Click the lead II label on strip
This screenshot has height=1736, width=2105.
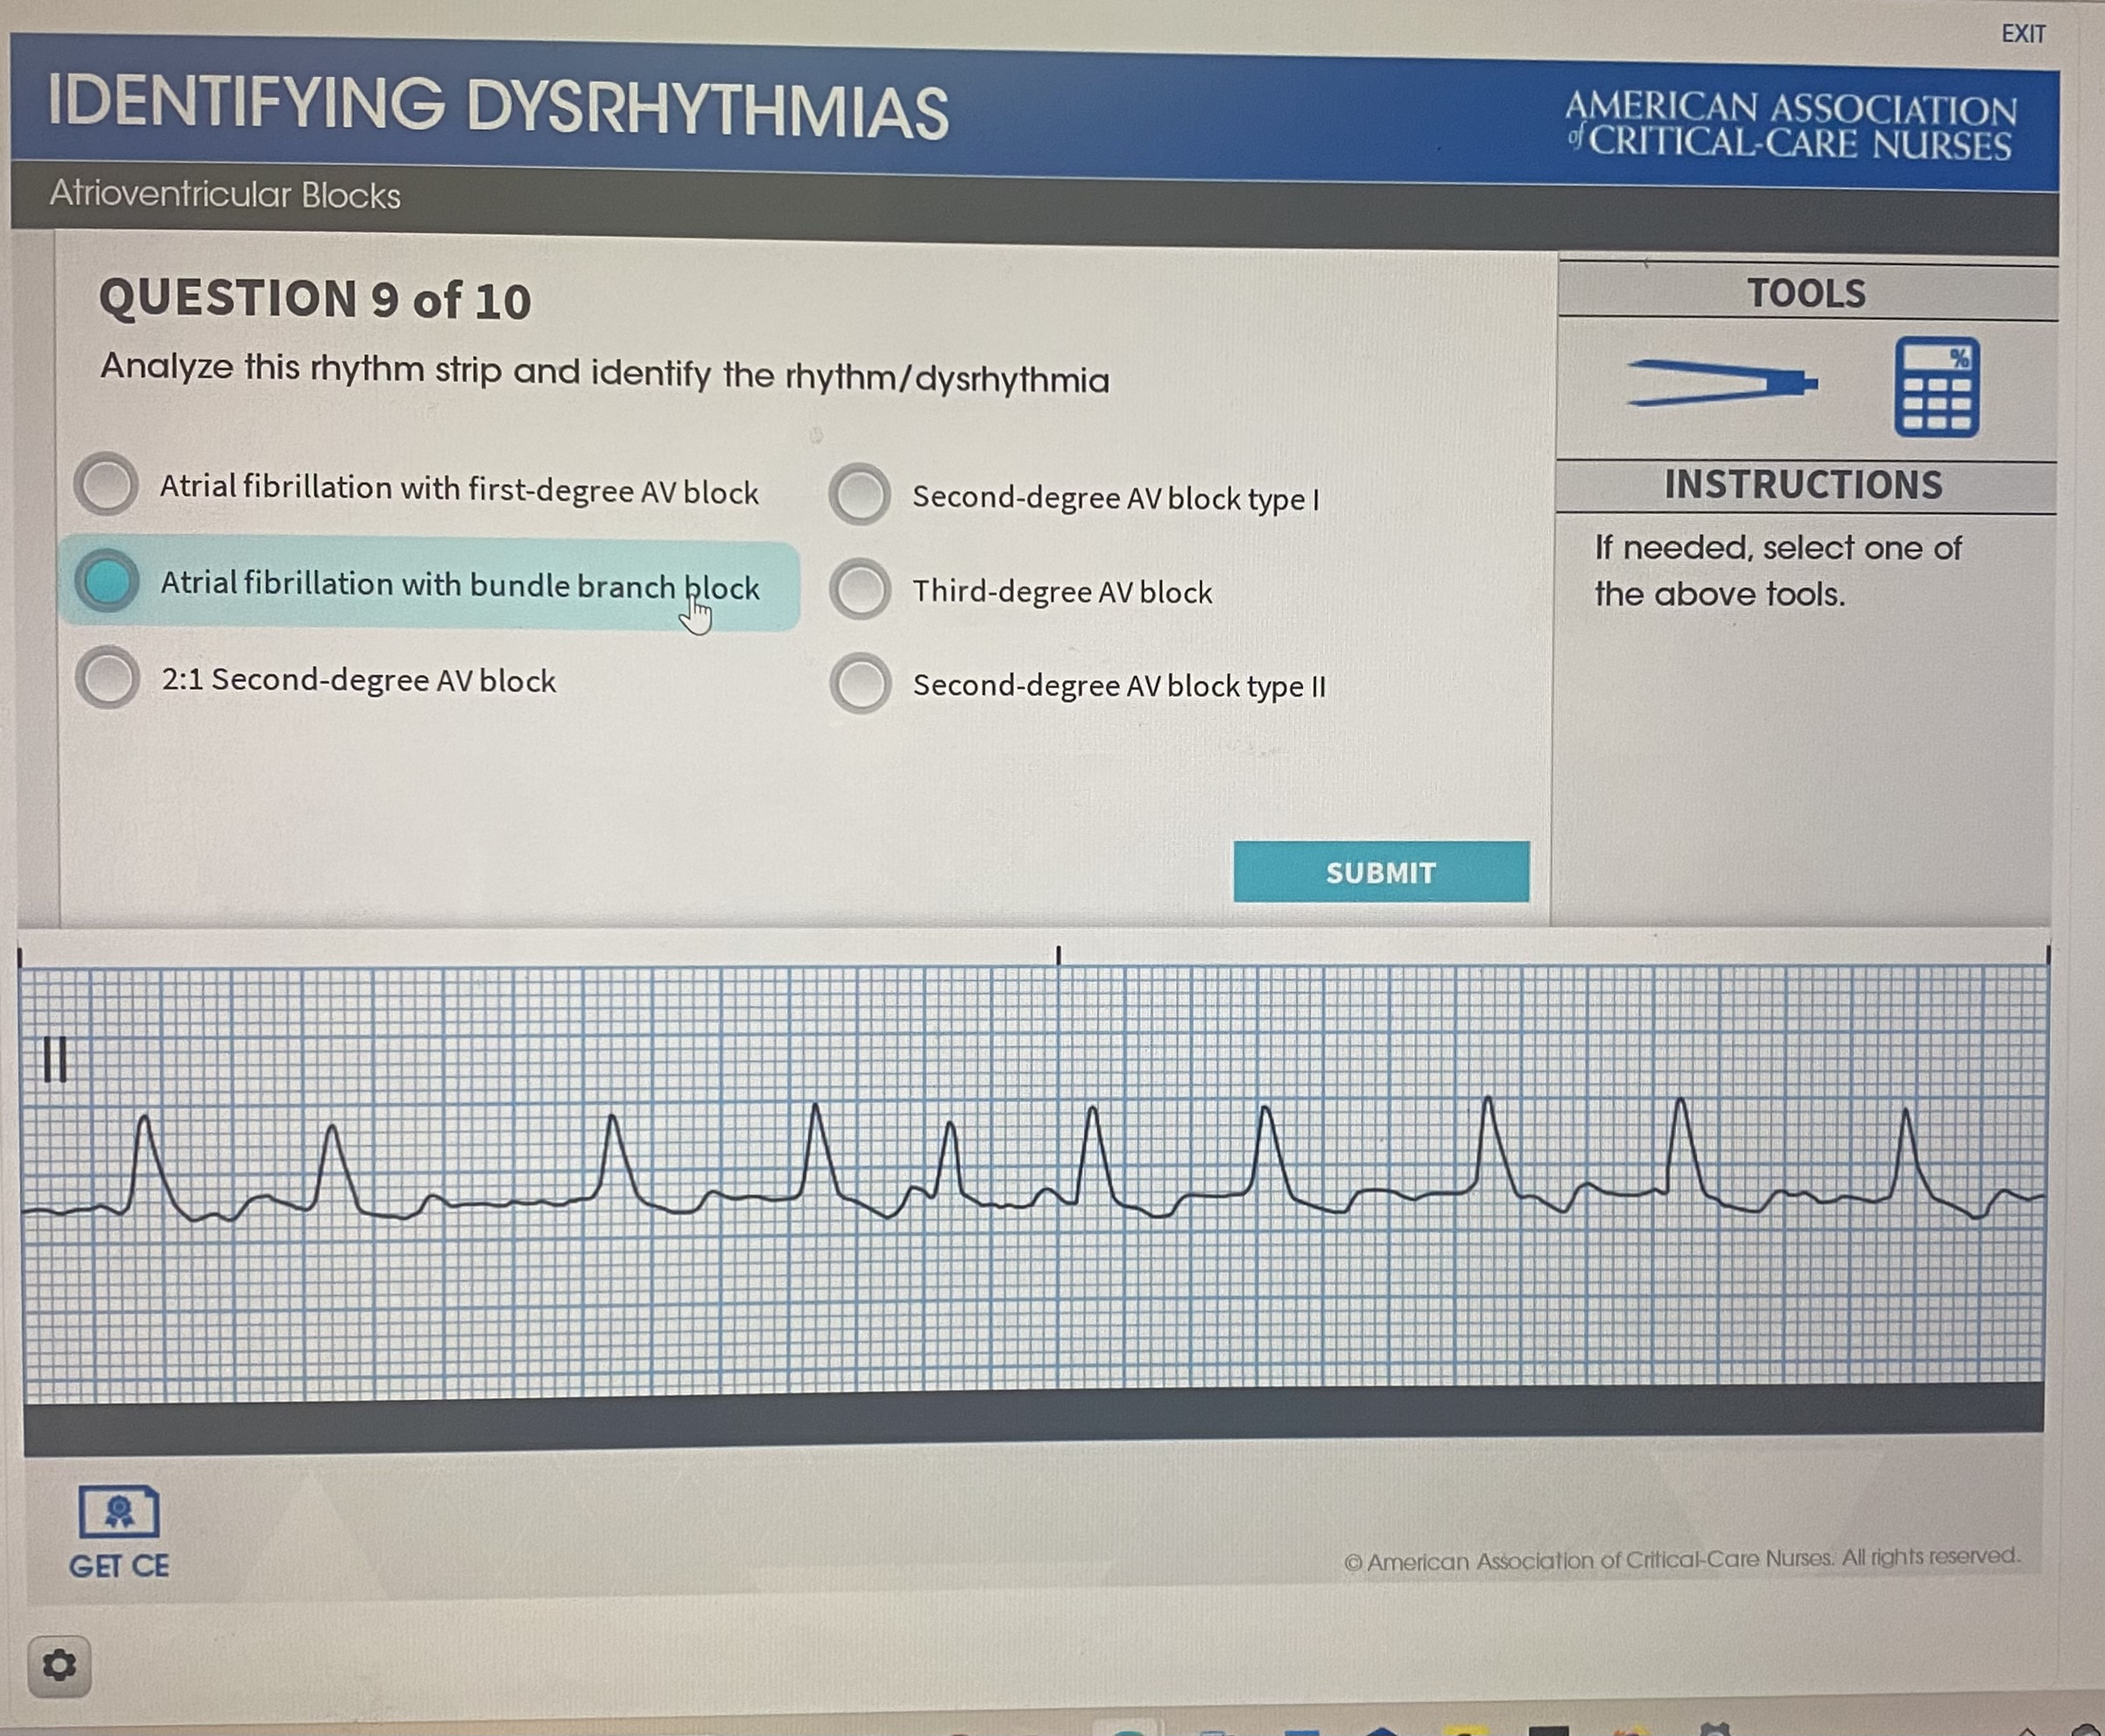coord(56,1059)
